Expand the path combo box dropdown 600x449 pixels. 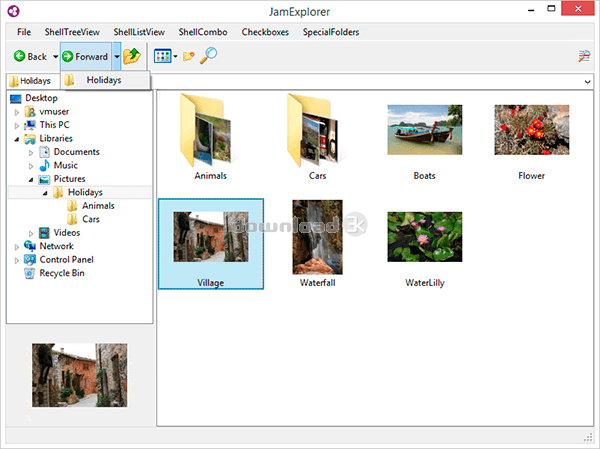[587, 82]
